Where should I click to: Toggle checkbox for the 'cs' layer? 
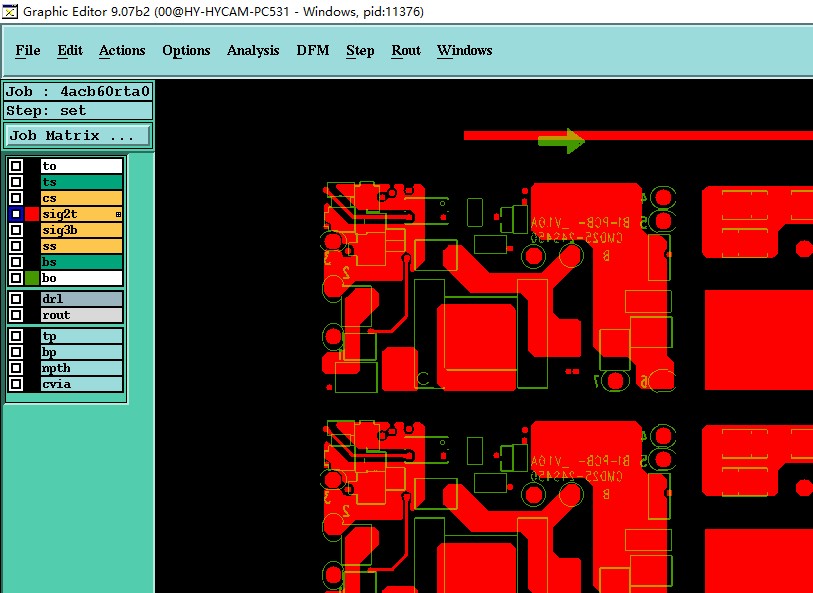click(16, 198)
